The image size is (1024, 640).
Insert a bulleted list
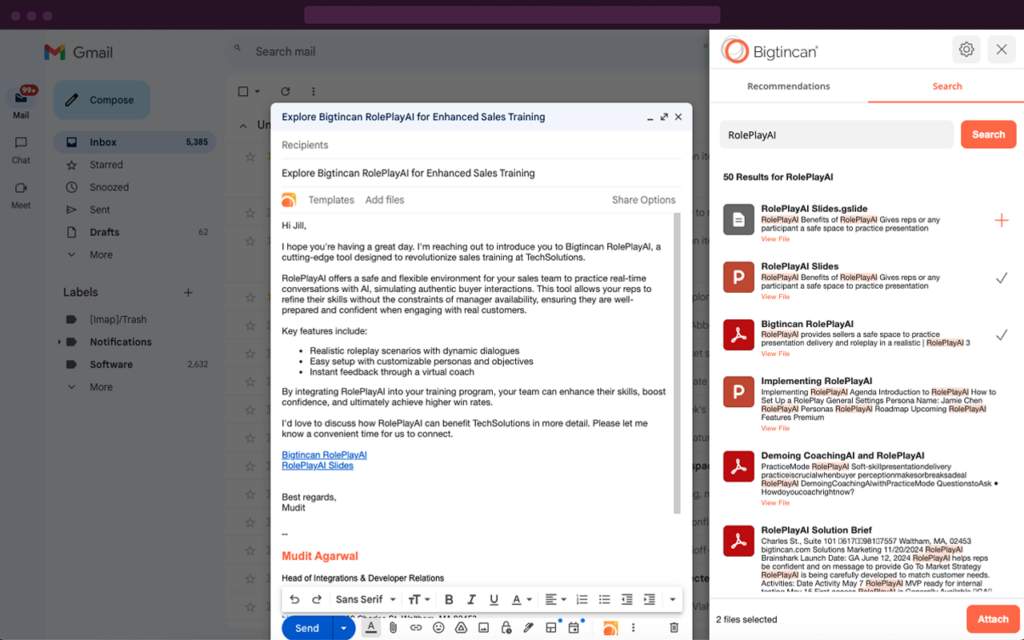(604, 599)
